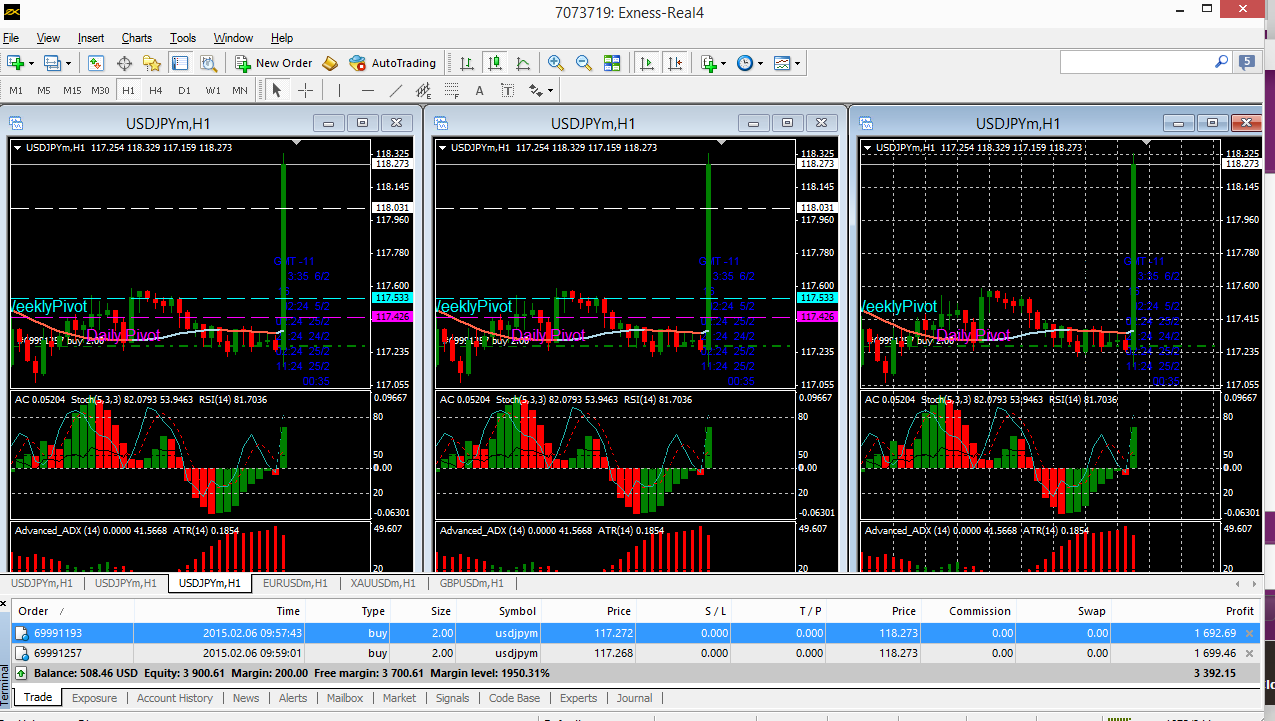This screenshot has height=721, width=1275.
Task: Open the MetaEditor icon in the toolbar
Action: pyautogui.click(x=330, y=63)
